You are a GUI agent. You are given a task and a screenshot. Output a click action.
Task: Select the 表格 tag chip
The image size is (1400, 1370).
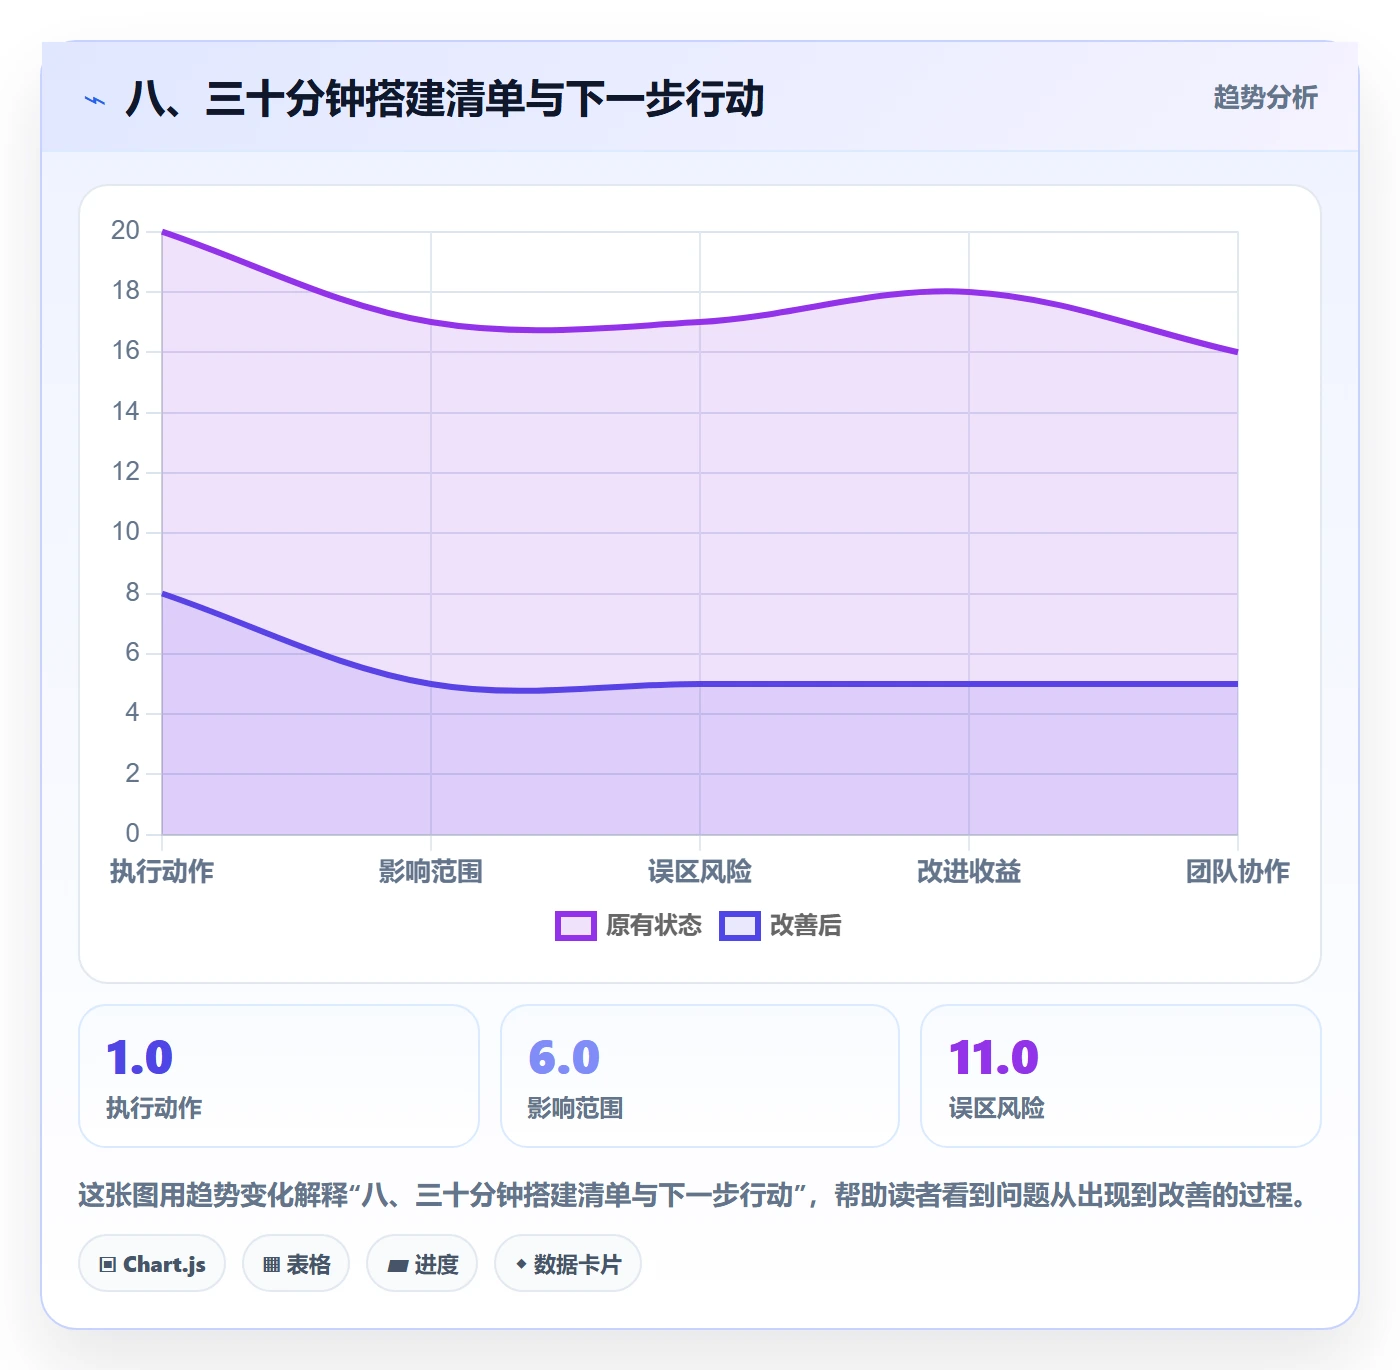click(x=296, y=1264)
